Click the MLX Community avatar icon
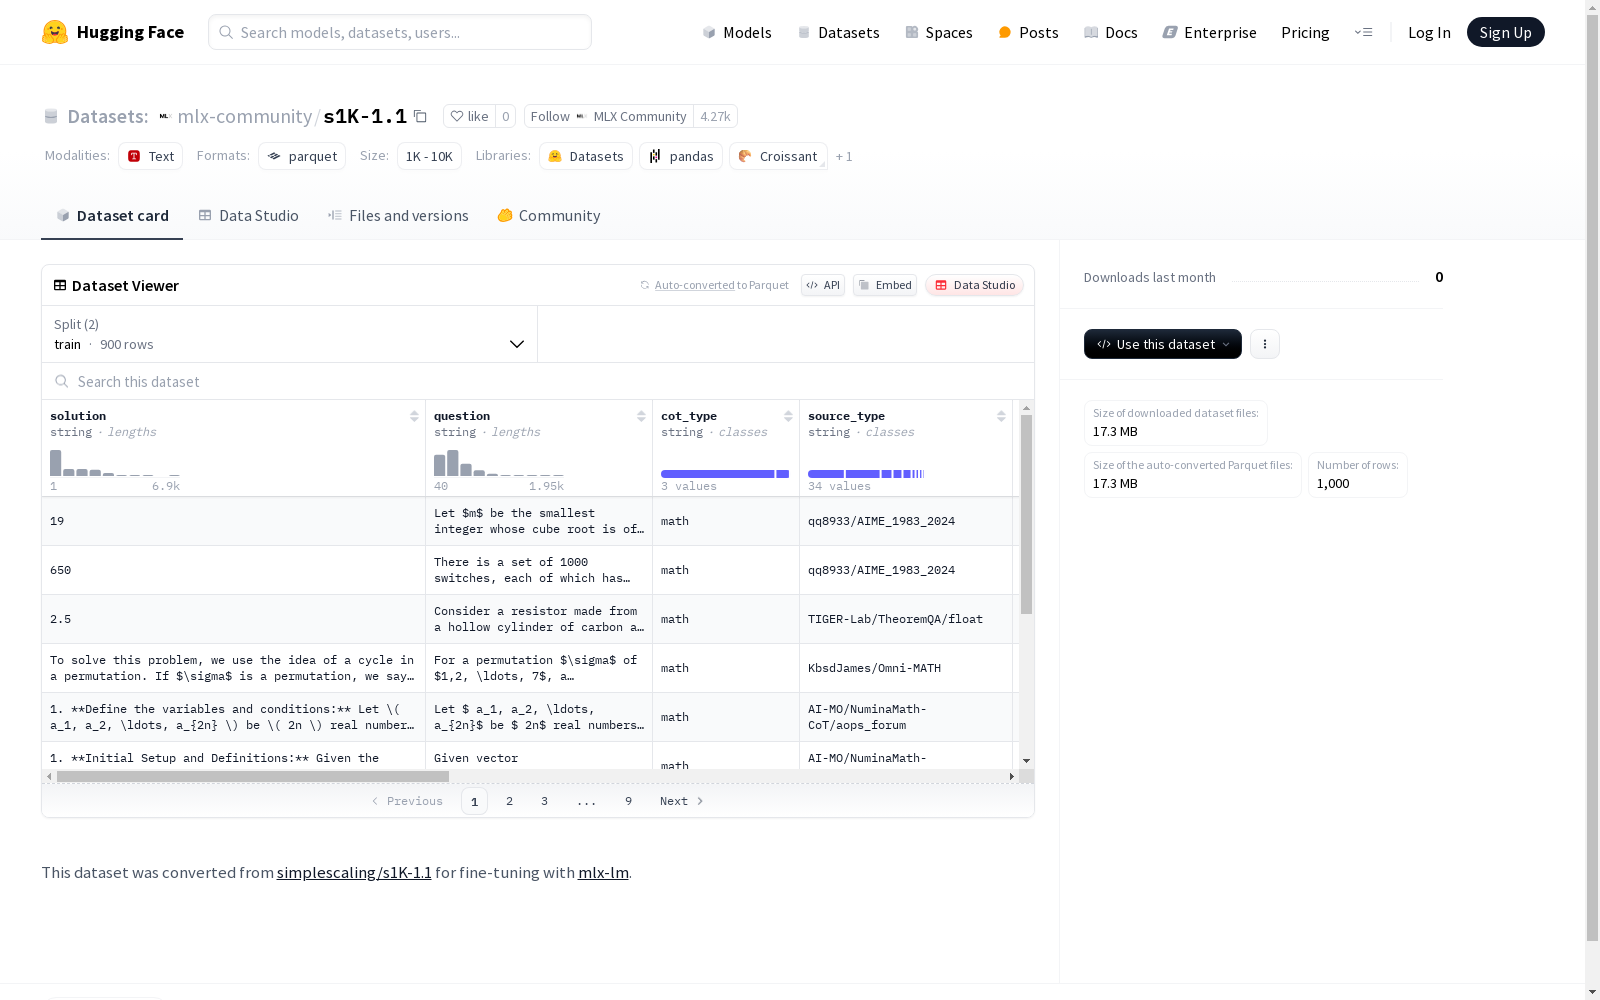 (x=581, y=116)
